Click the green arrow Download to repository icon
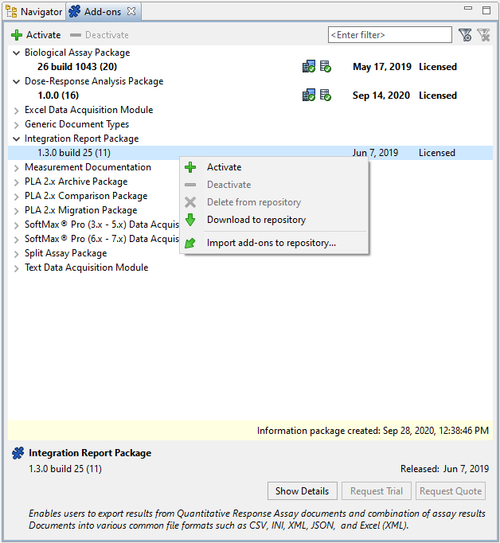Screen dimensions: 500x543 (x=190, y=220)
